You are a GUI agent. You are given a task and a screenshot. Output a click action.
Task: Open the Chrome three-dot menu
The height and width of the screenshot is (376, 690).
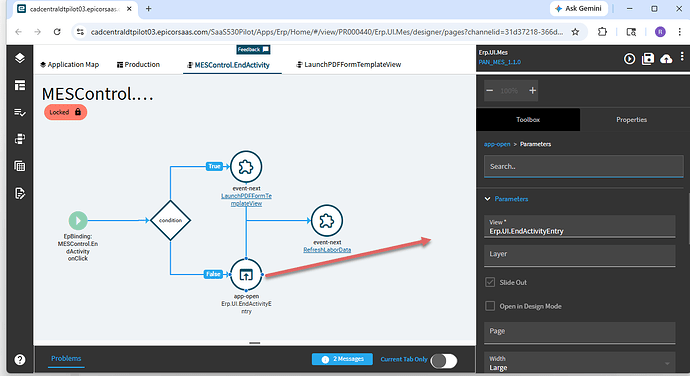pyautogui.click(x=680, y=32)
